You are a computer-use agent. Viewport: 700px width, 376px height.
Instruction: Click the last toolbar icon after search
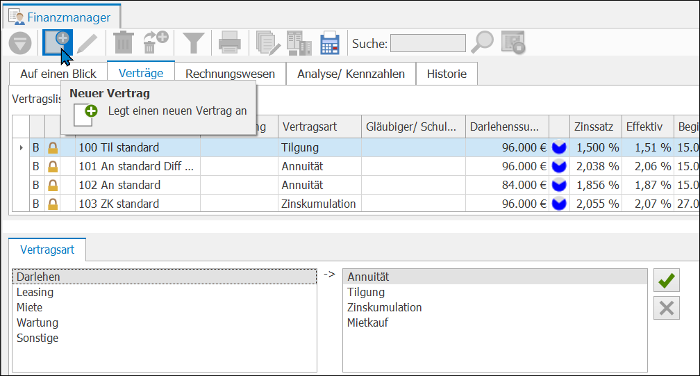click(x=512, y=43)
